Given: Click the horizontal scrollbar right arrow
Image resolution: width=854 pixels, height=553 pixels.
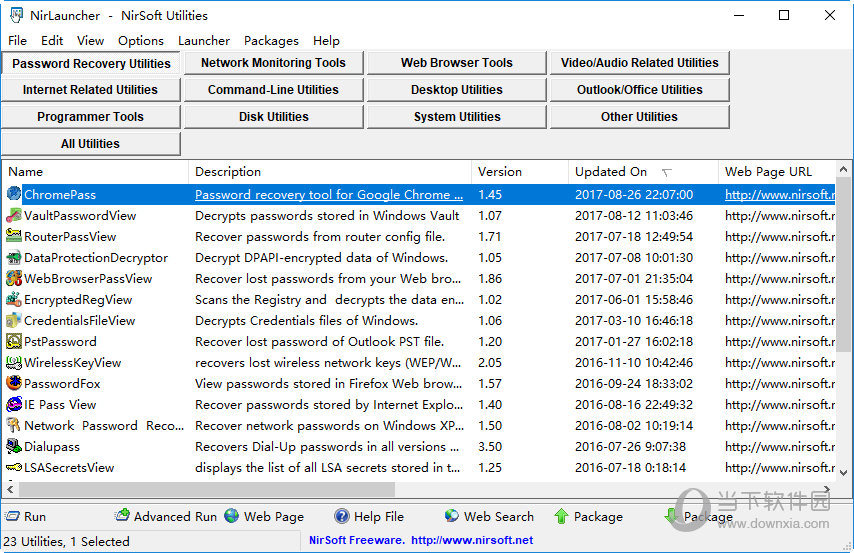Looking at the screenshot, I should pyautogui.click(x=827, y=489).
